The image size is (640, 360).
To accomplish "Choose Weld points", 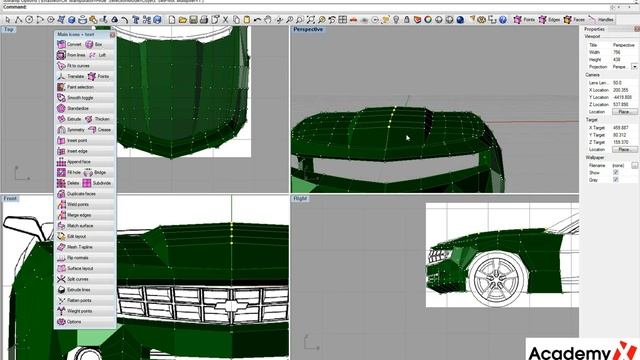I will [73, 204].
